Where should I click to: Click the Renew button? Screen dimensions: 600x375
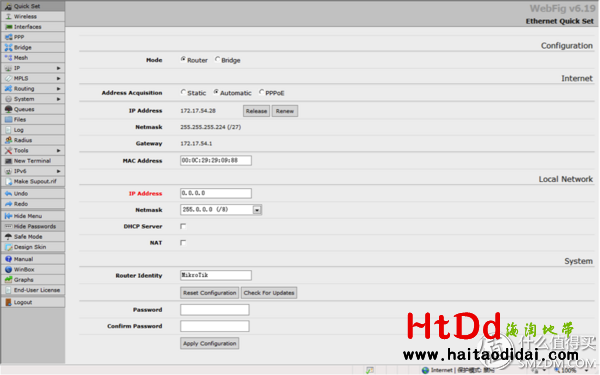tap(285, 111)
